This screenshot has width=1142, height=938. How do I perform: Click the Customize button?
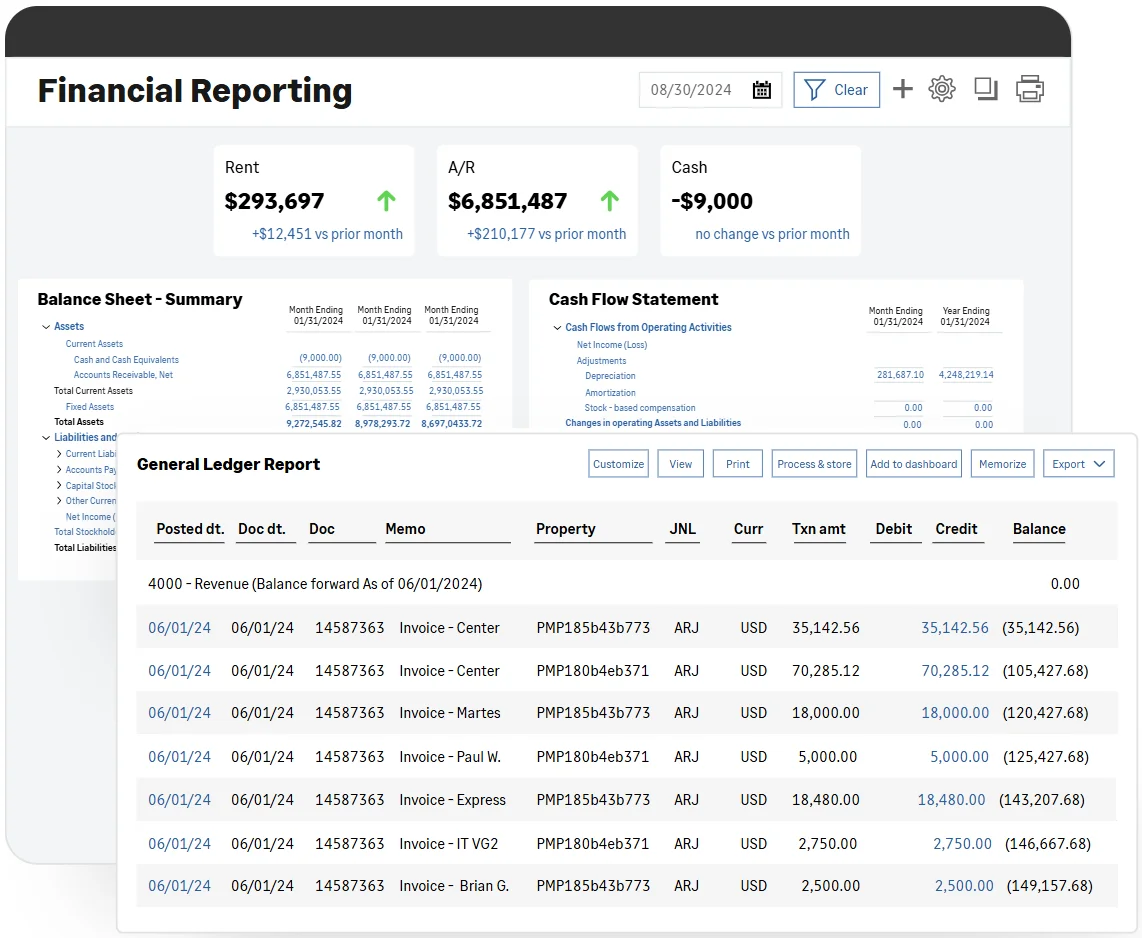coord(618,464)
